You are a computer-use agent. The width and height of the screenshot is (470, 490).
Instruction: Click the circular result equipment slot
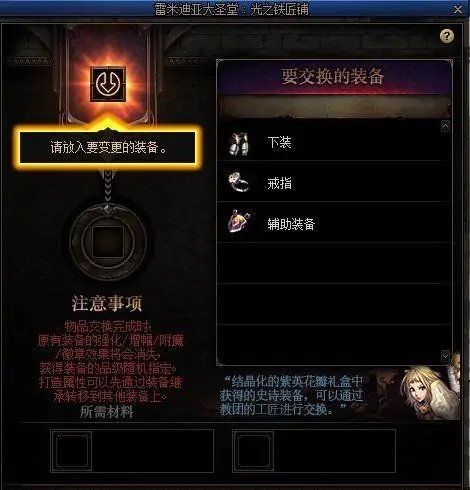[x=108, y=242]
